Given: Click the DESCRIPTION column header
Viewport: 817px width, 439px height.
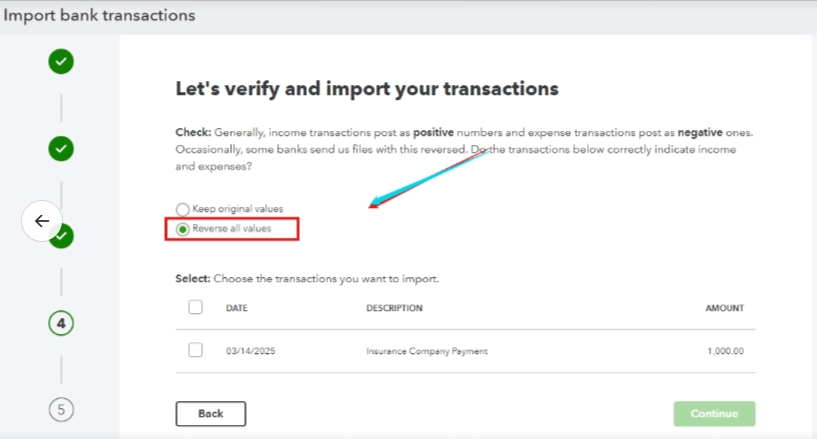Looking at the screenshot, I should point(394,308).
